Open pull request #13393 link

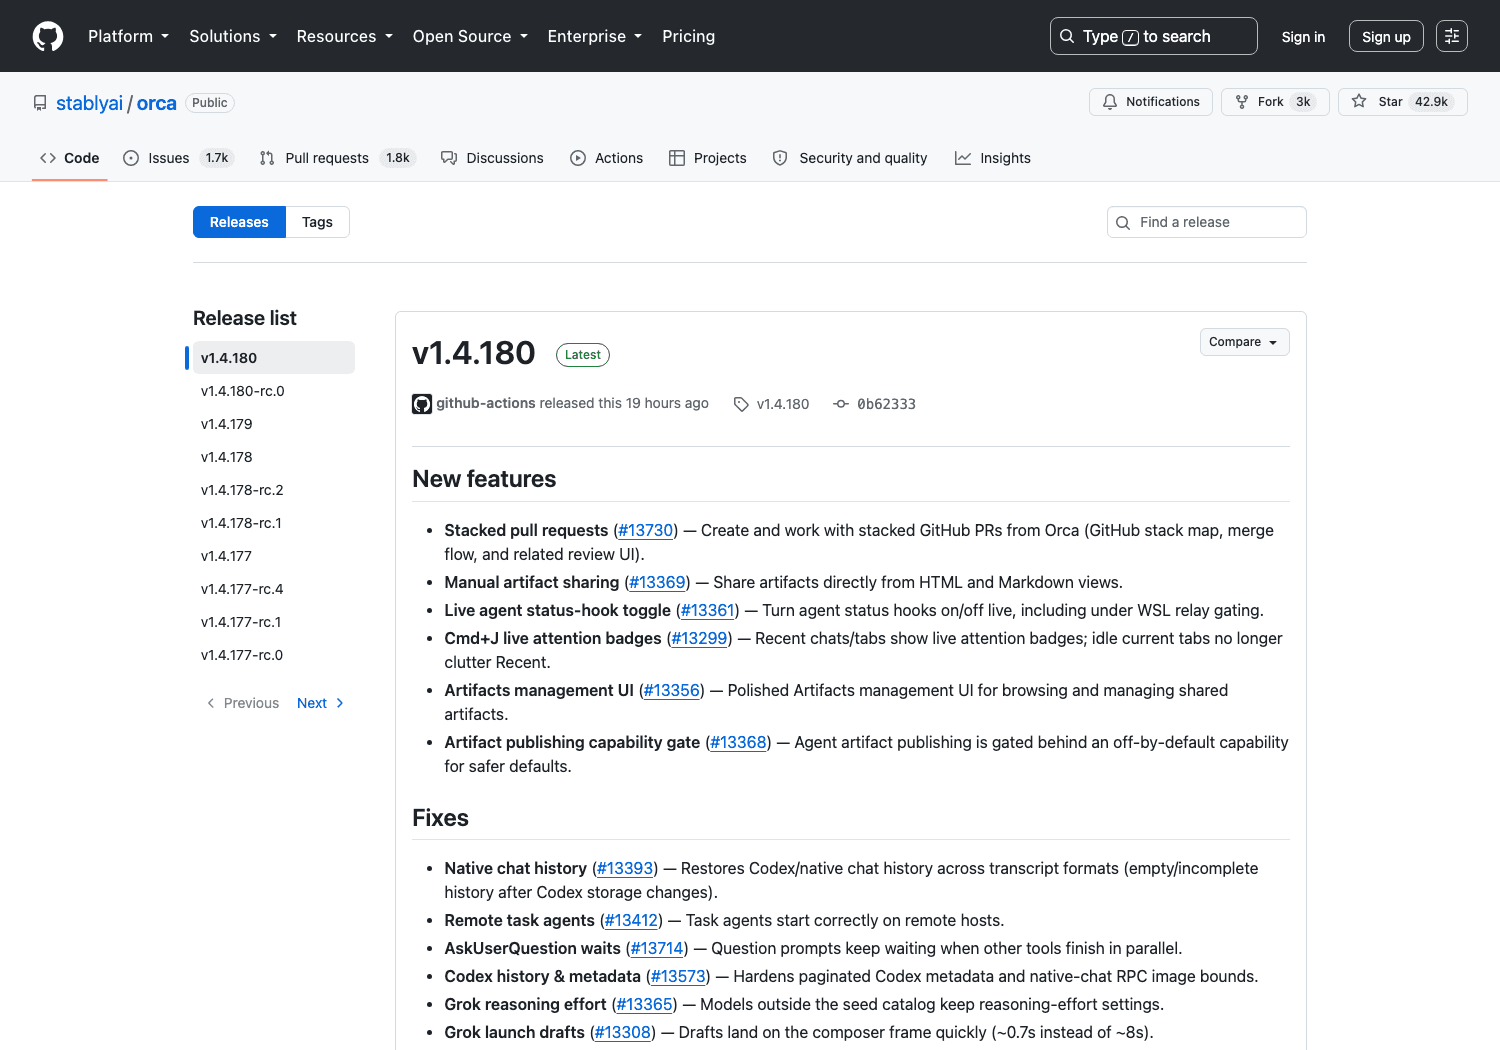(625, 868)
